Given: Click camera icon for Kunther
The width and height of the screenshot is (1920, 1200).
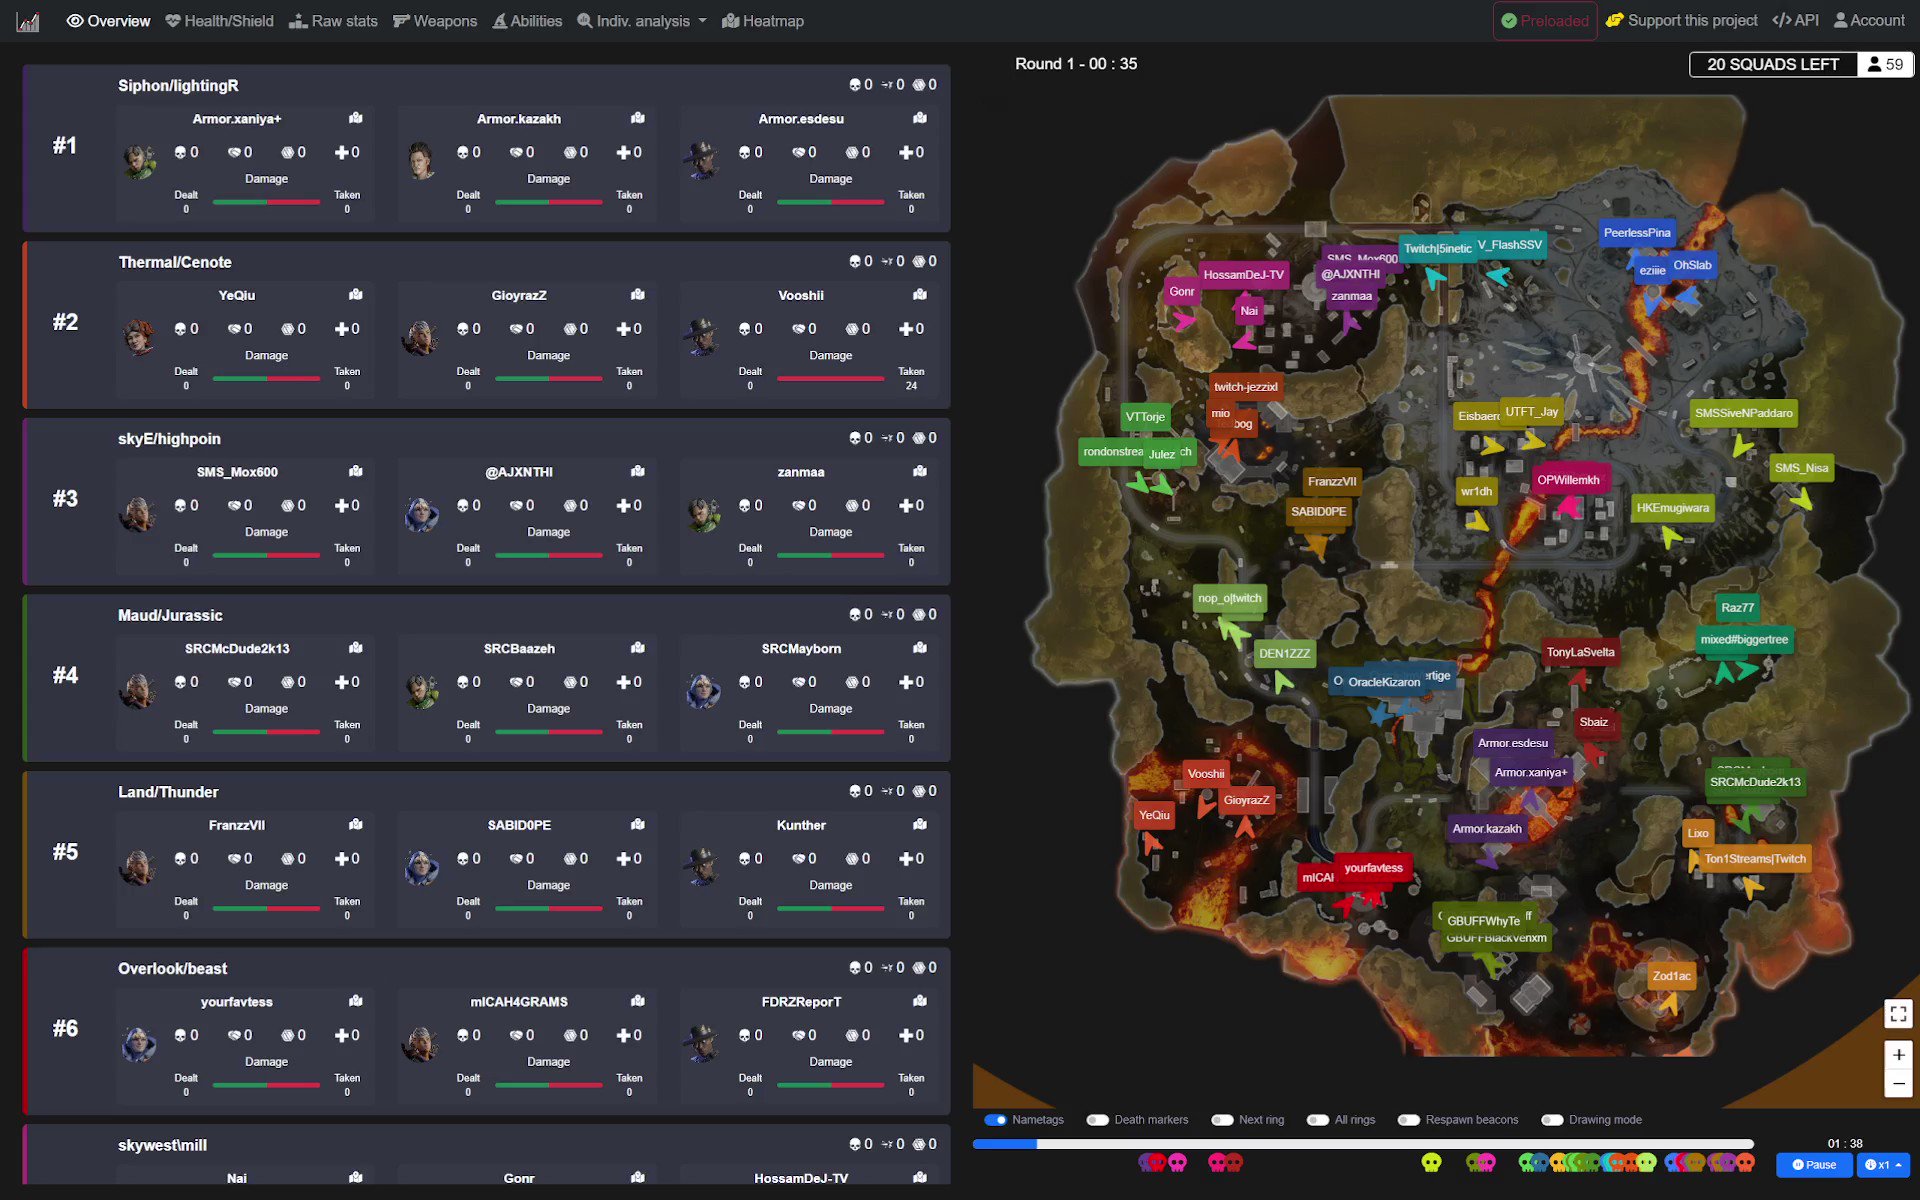Looking at the screenshot, I should pos(920,825).
